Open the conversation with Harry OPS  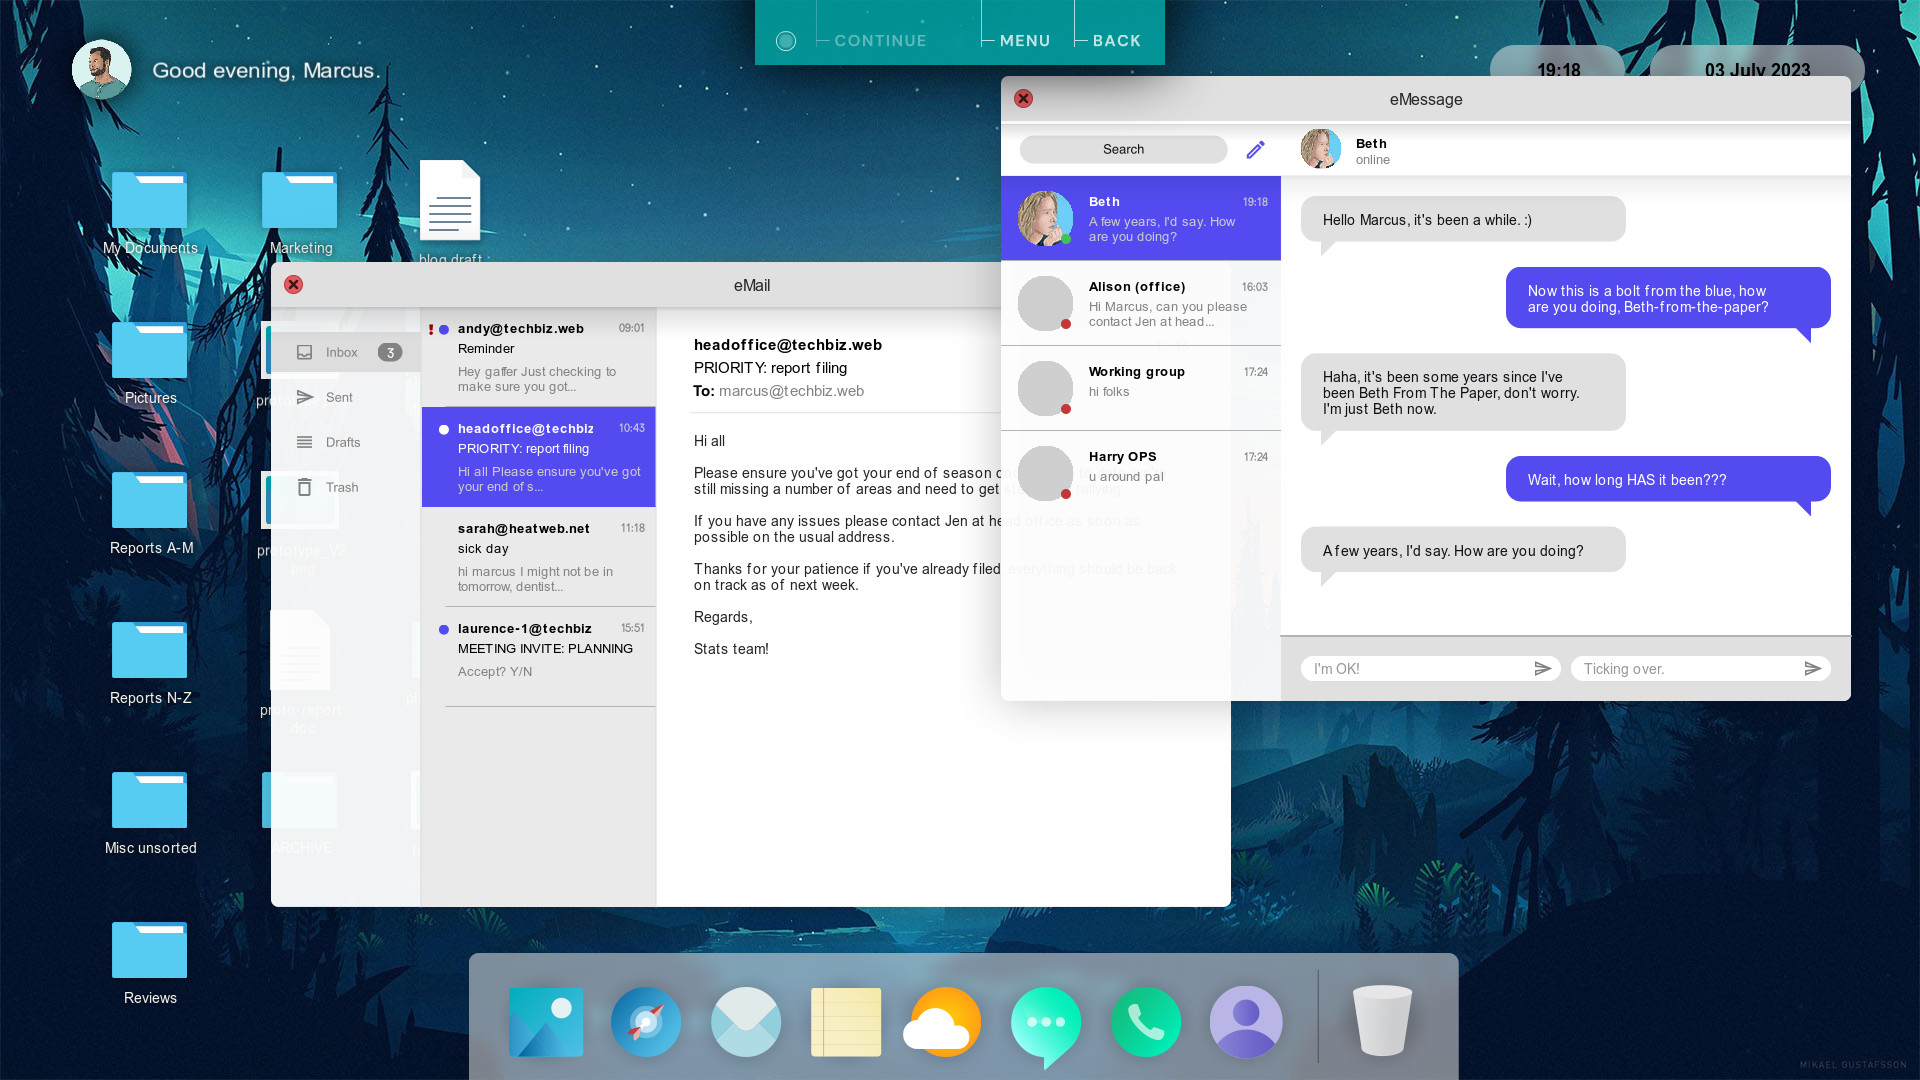(1140, 473)
